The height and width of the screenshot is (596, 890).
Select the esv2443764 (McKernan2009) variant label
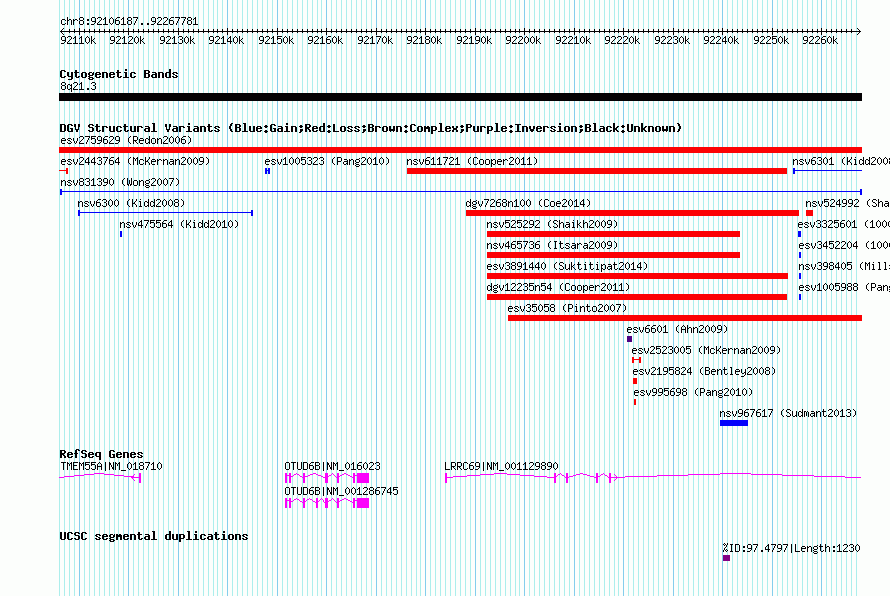[x=135, y=161]
